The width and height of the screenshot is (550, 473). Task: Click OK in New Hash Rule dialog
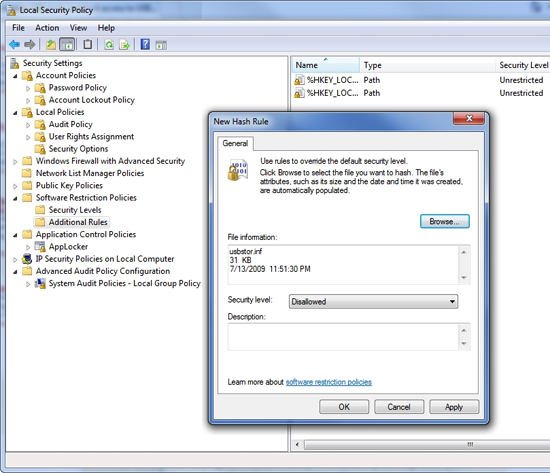pos(344,407)
